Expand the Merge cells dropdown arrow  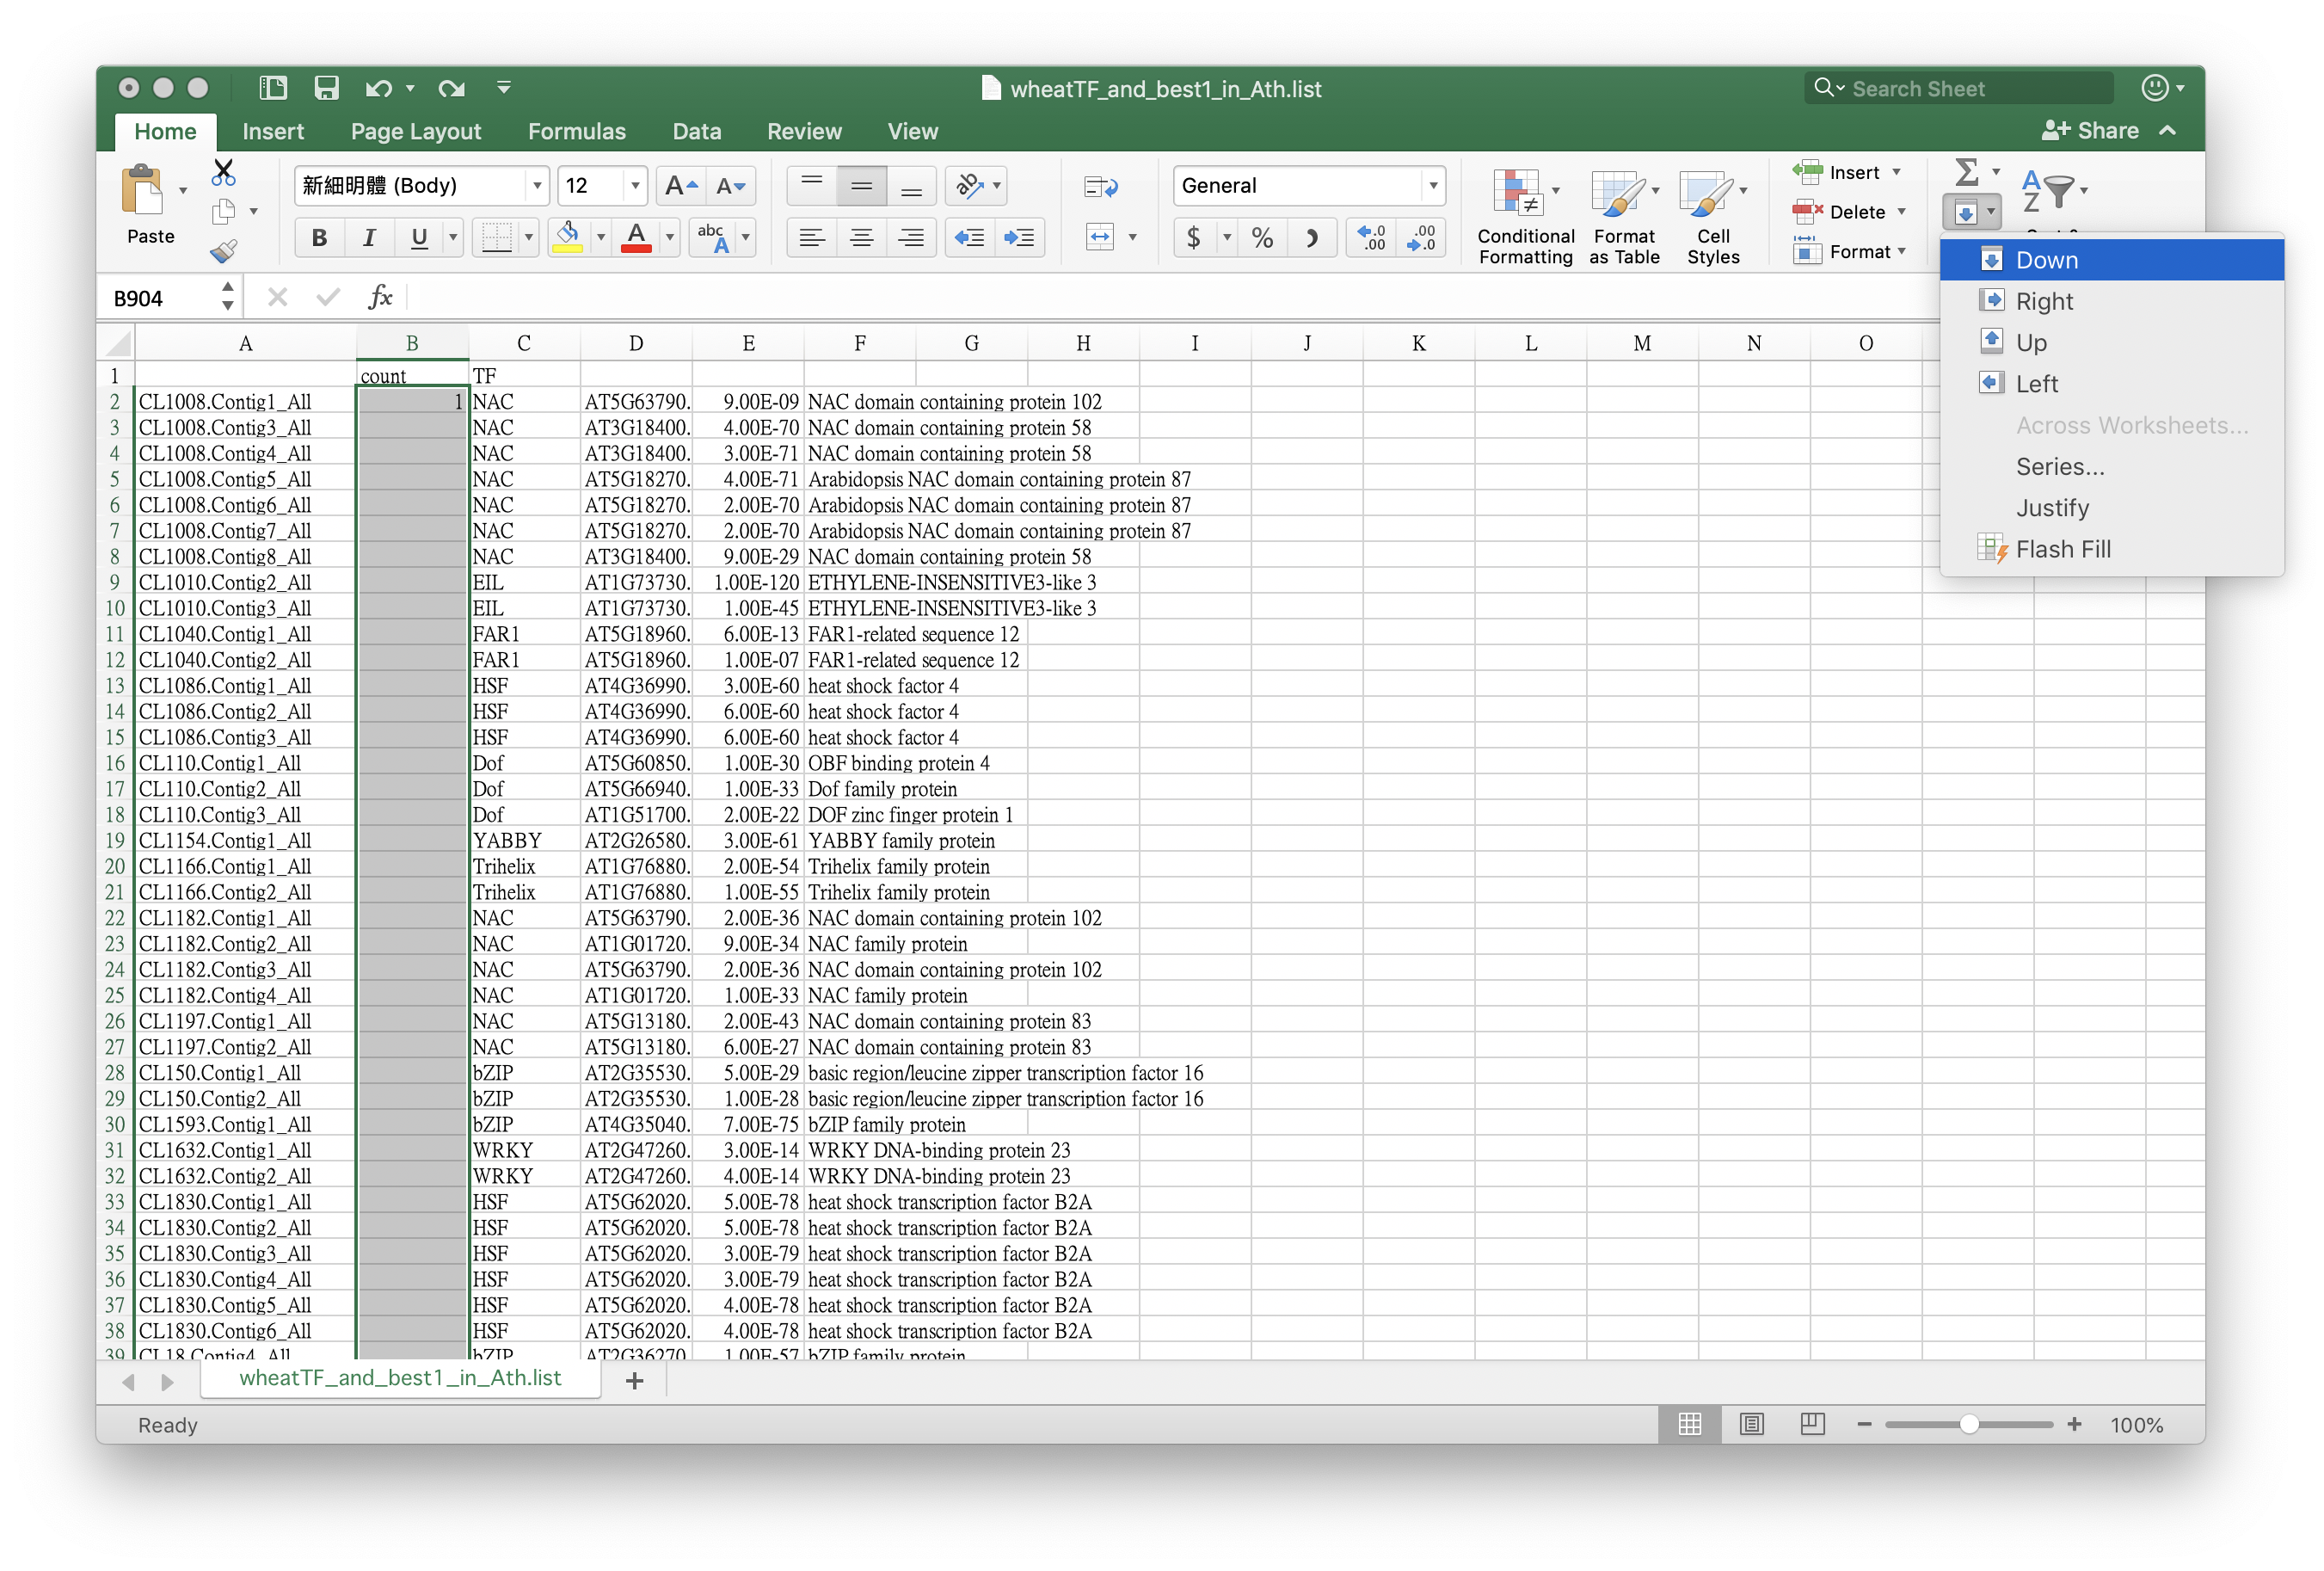(1132, 237)
